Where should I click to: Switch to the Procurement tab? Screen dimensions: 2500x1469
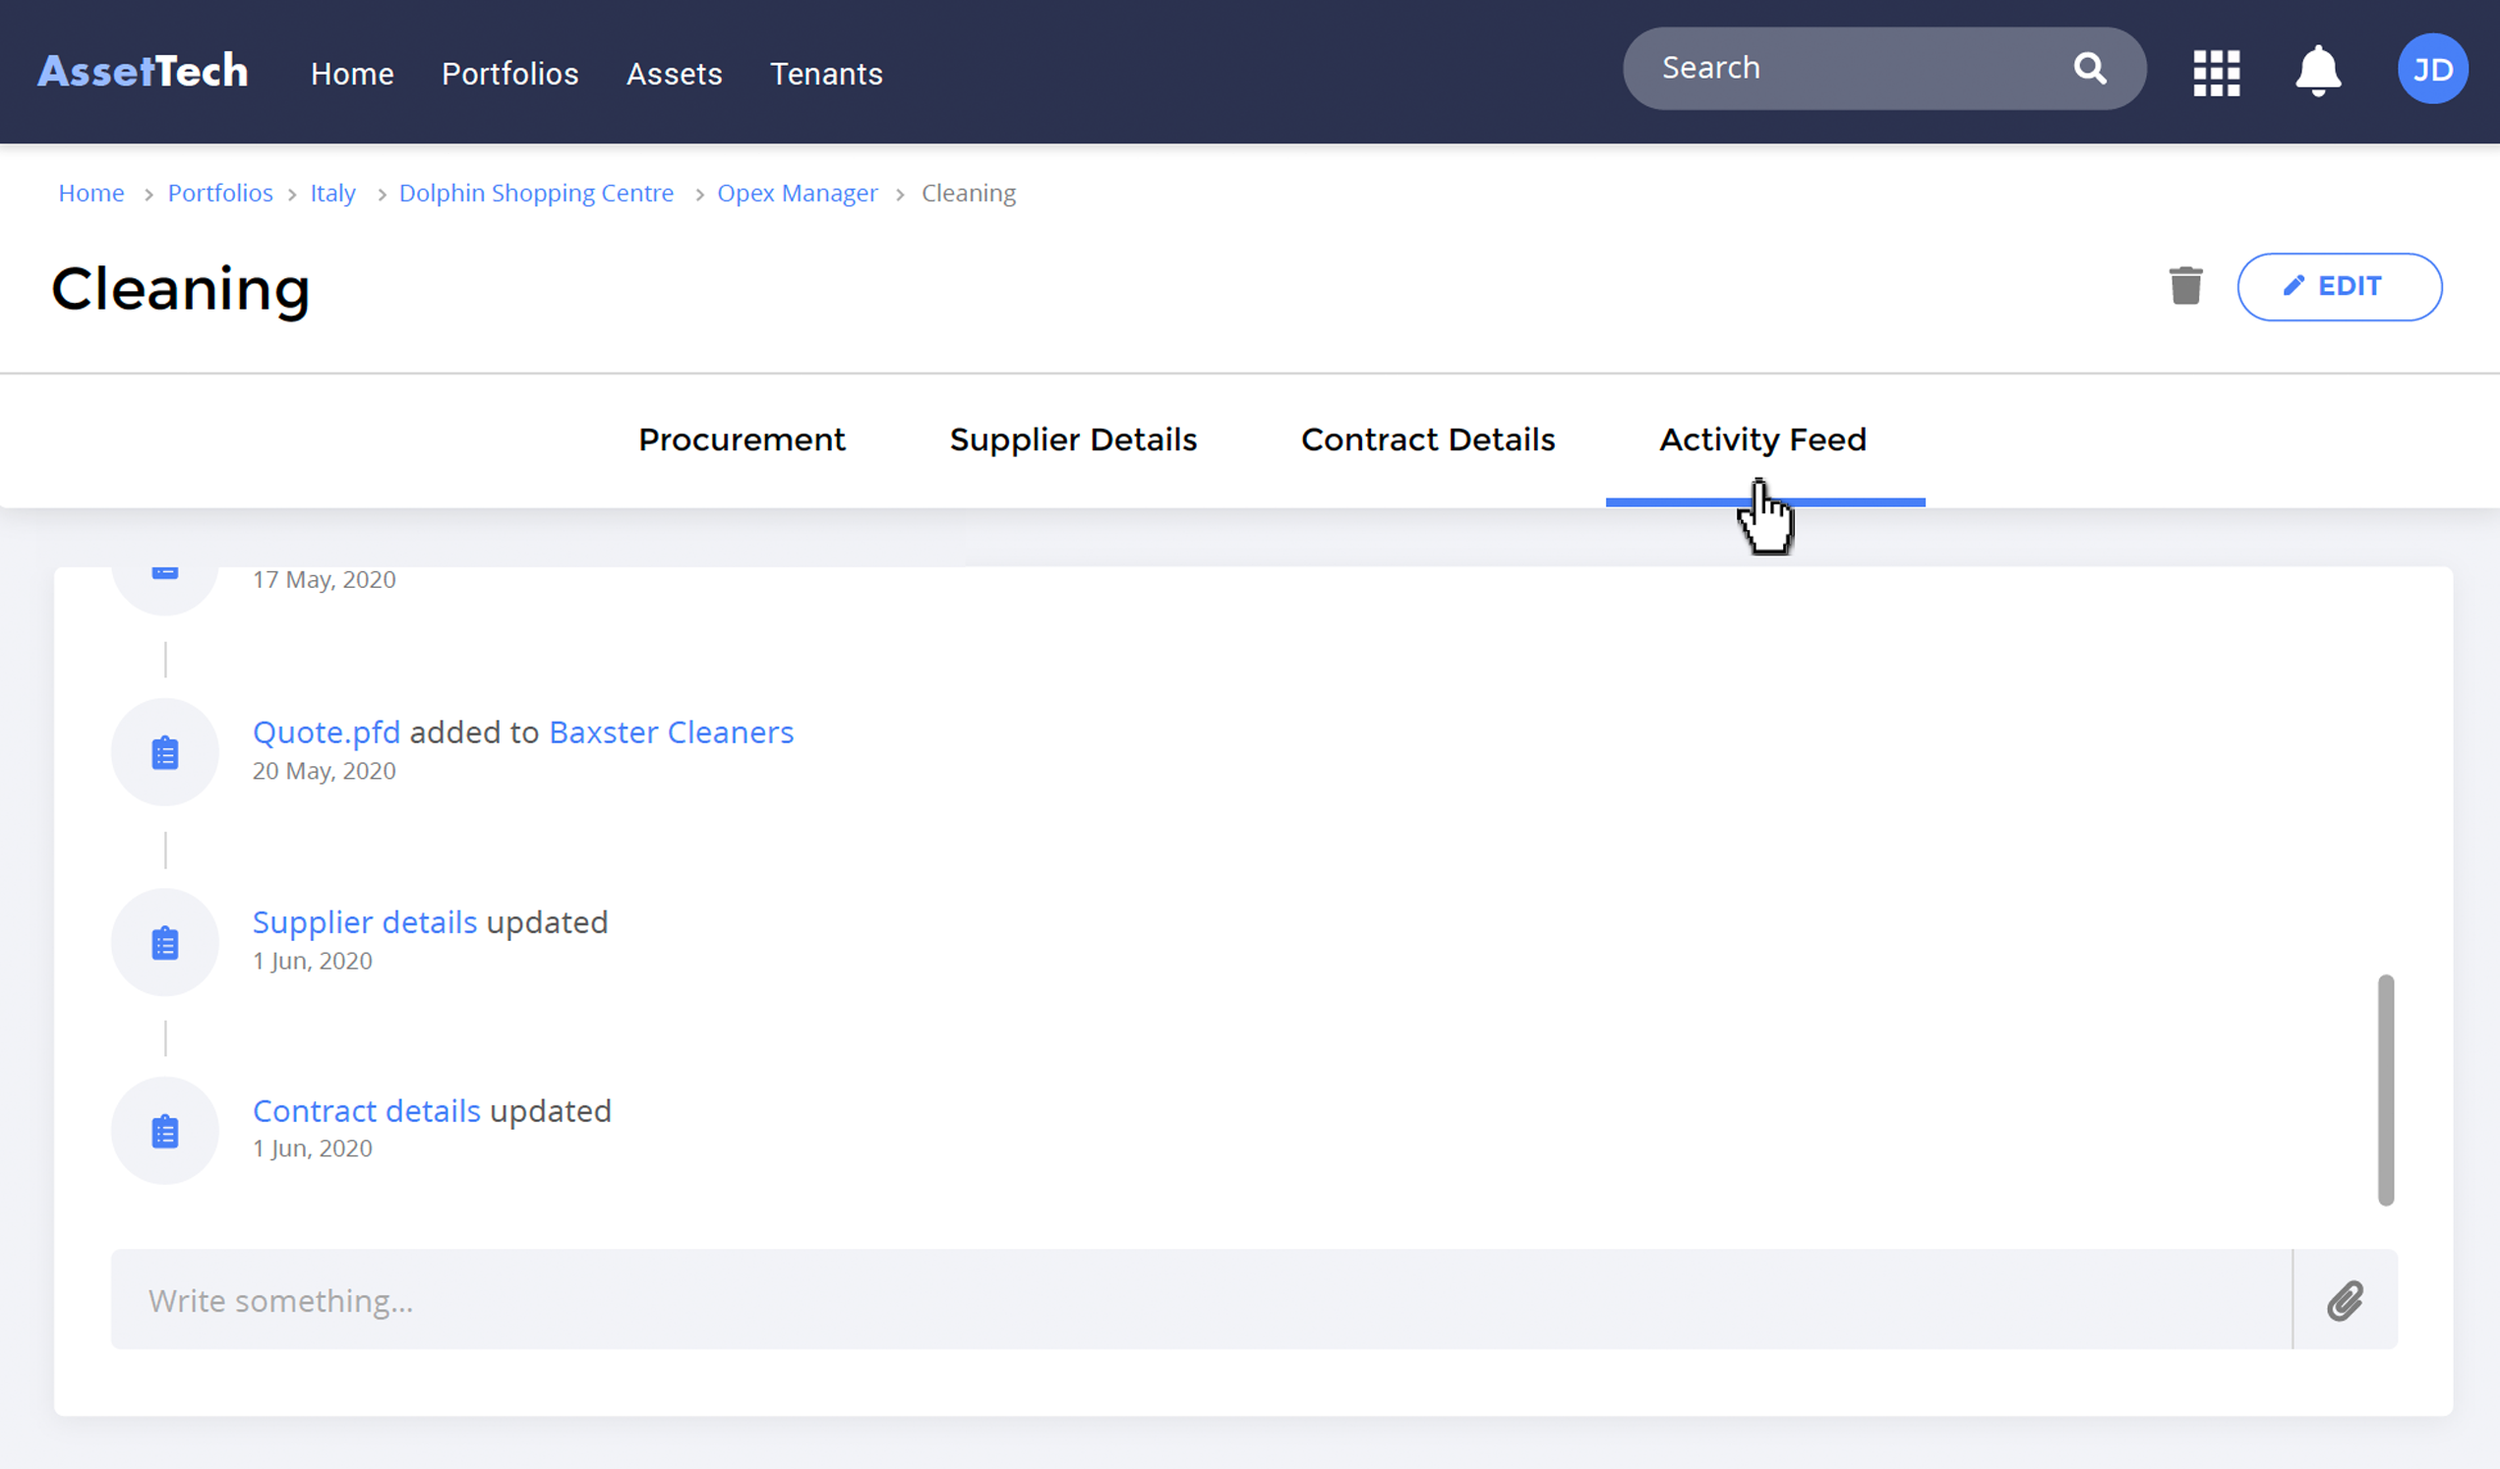pos(741,440)
